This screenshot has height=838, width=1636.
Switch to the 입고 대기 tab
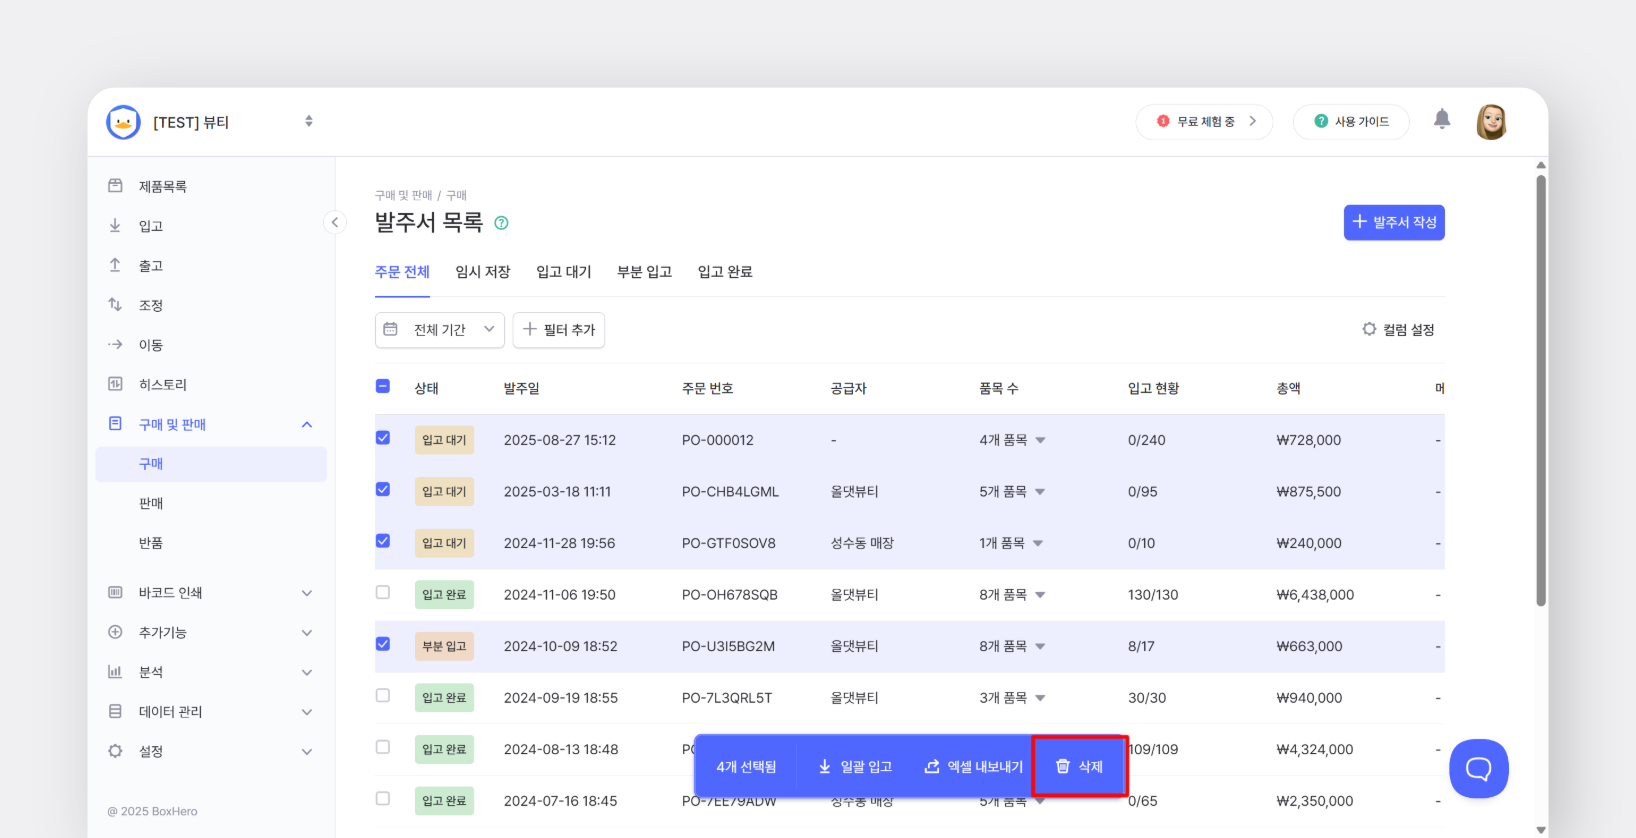click(564, 272)
